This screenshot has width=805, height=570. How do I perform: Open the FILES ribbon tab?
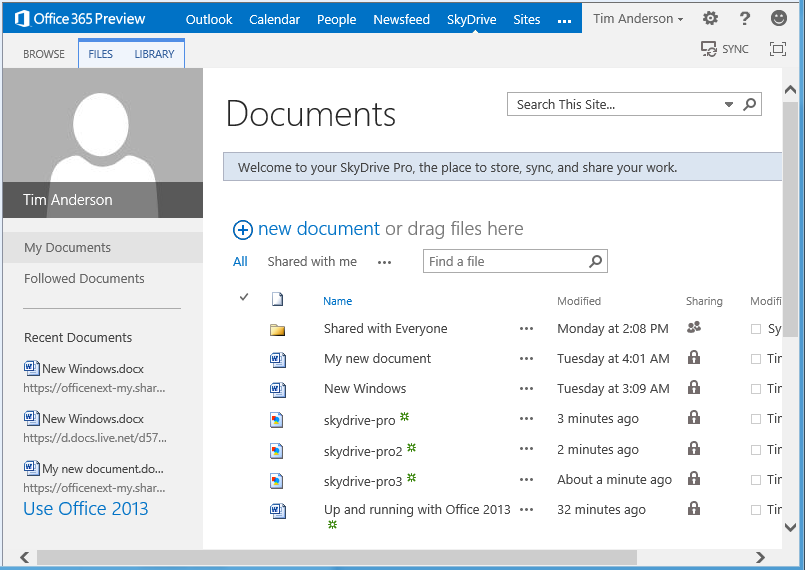pyautogui.click(x=100, y=54)
